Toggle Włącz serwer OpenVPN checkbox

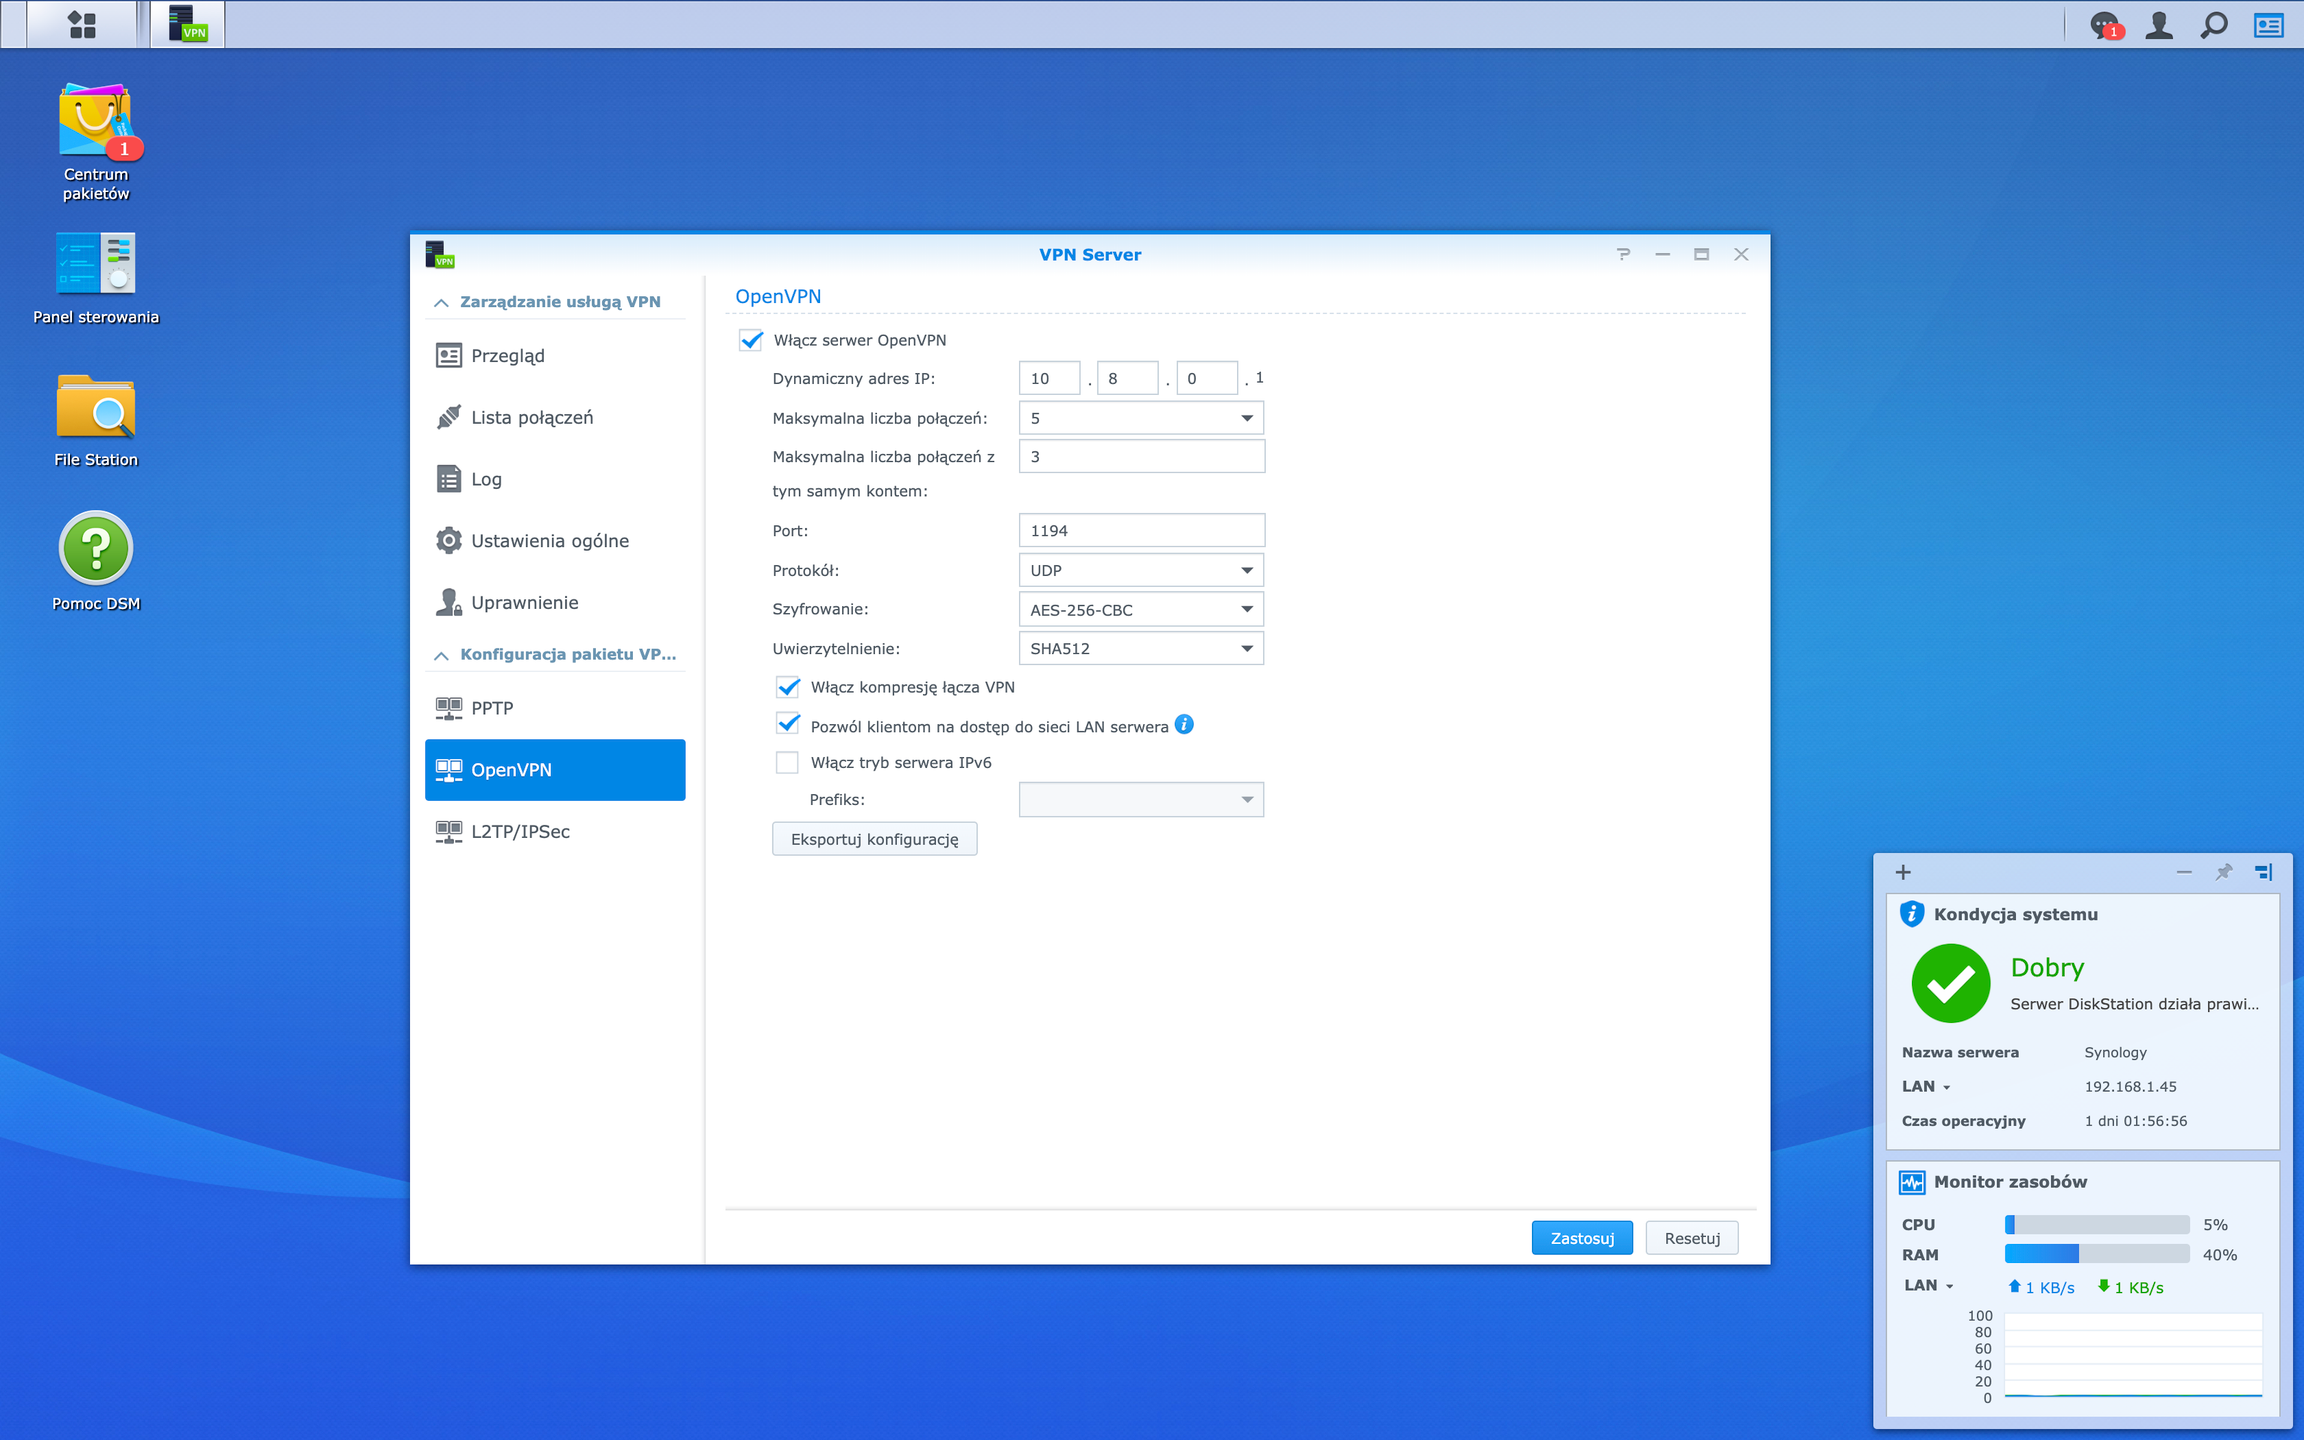point(751,340)
